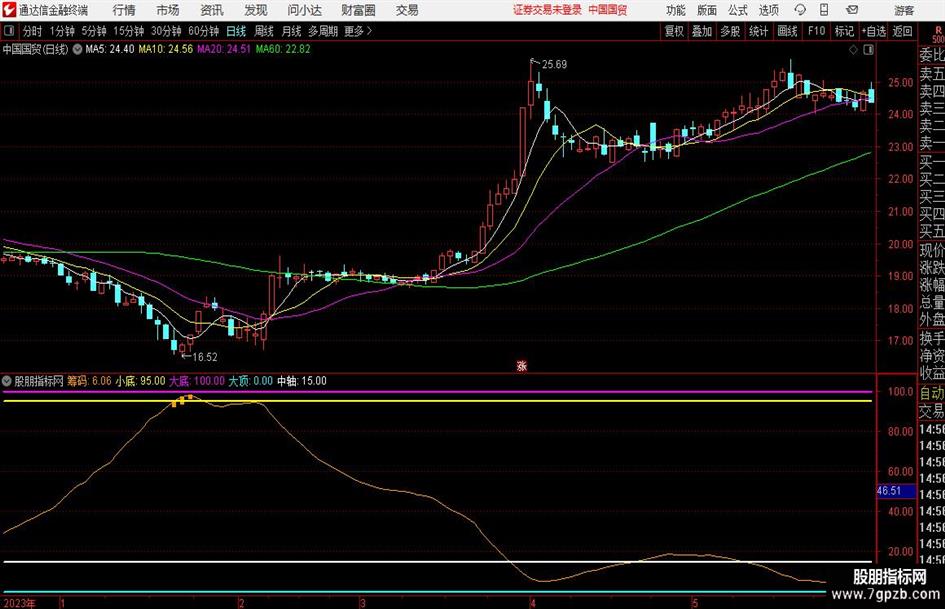Switch to the 1分钟 period tab

(x=62, y=31)
